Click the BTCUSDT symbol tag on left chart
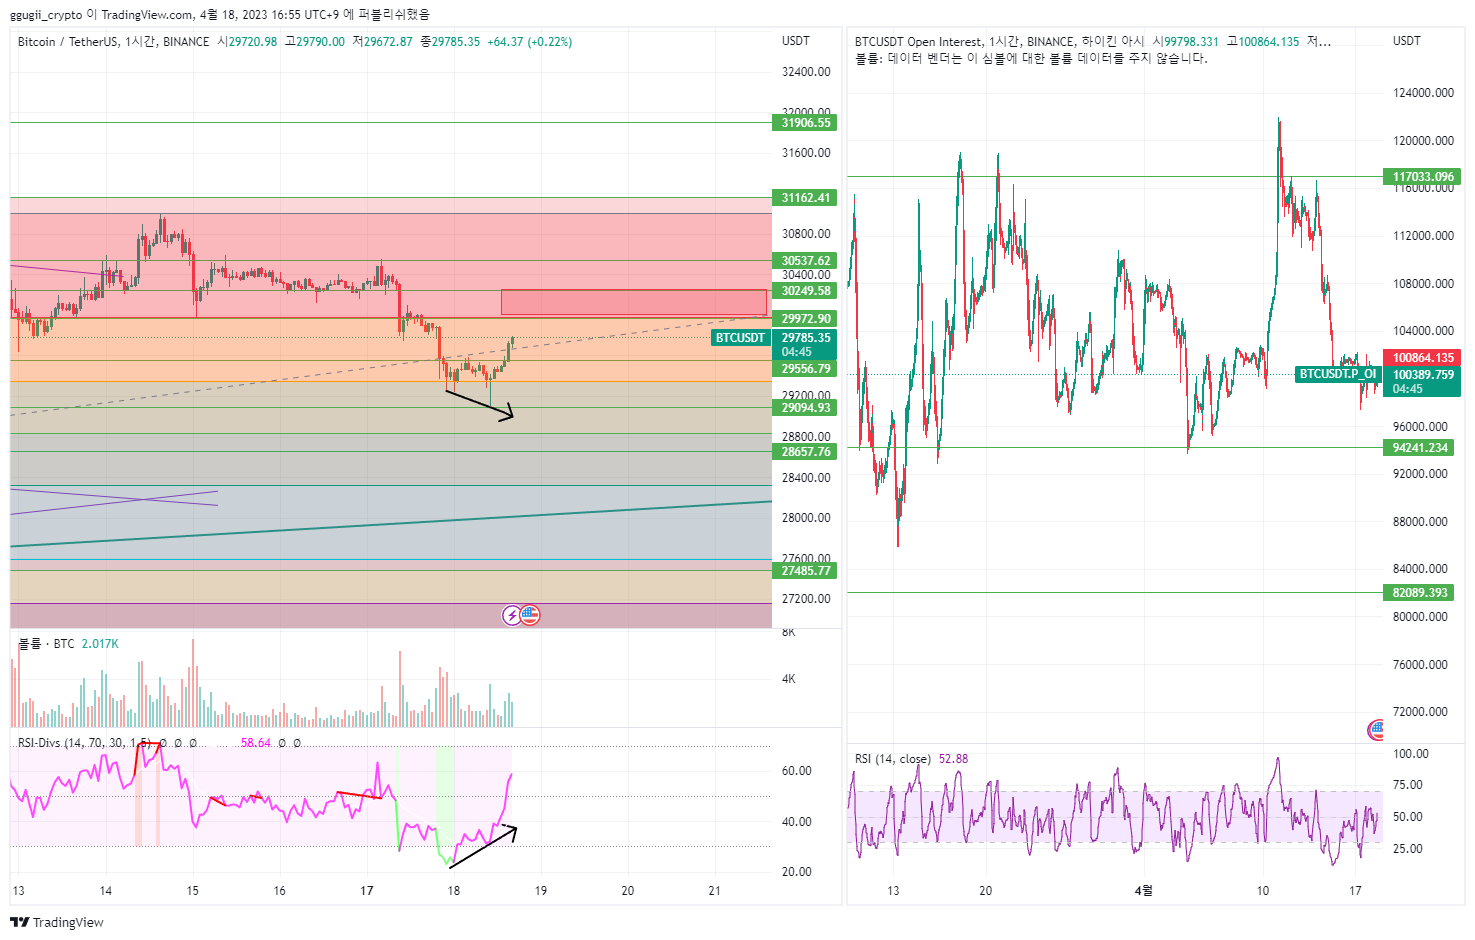The image size is (1475, 940). (x=740, y=338)
